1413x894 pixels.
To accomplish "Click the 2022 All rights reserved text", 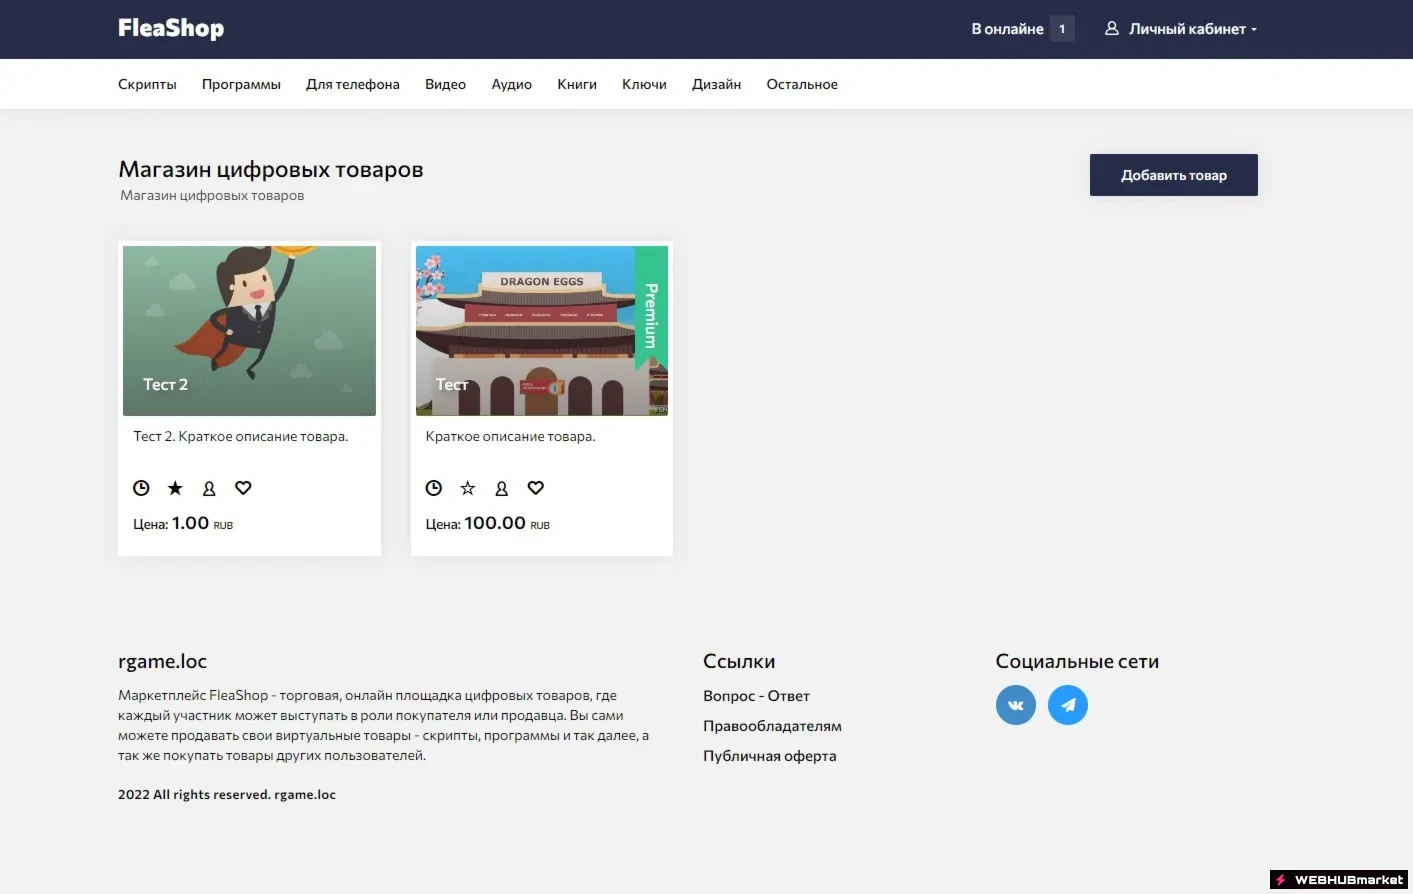I will (x=227, y=794).
